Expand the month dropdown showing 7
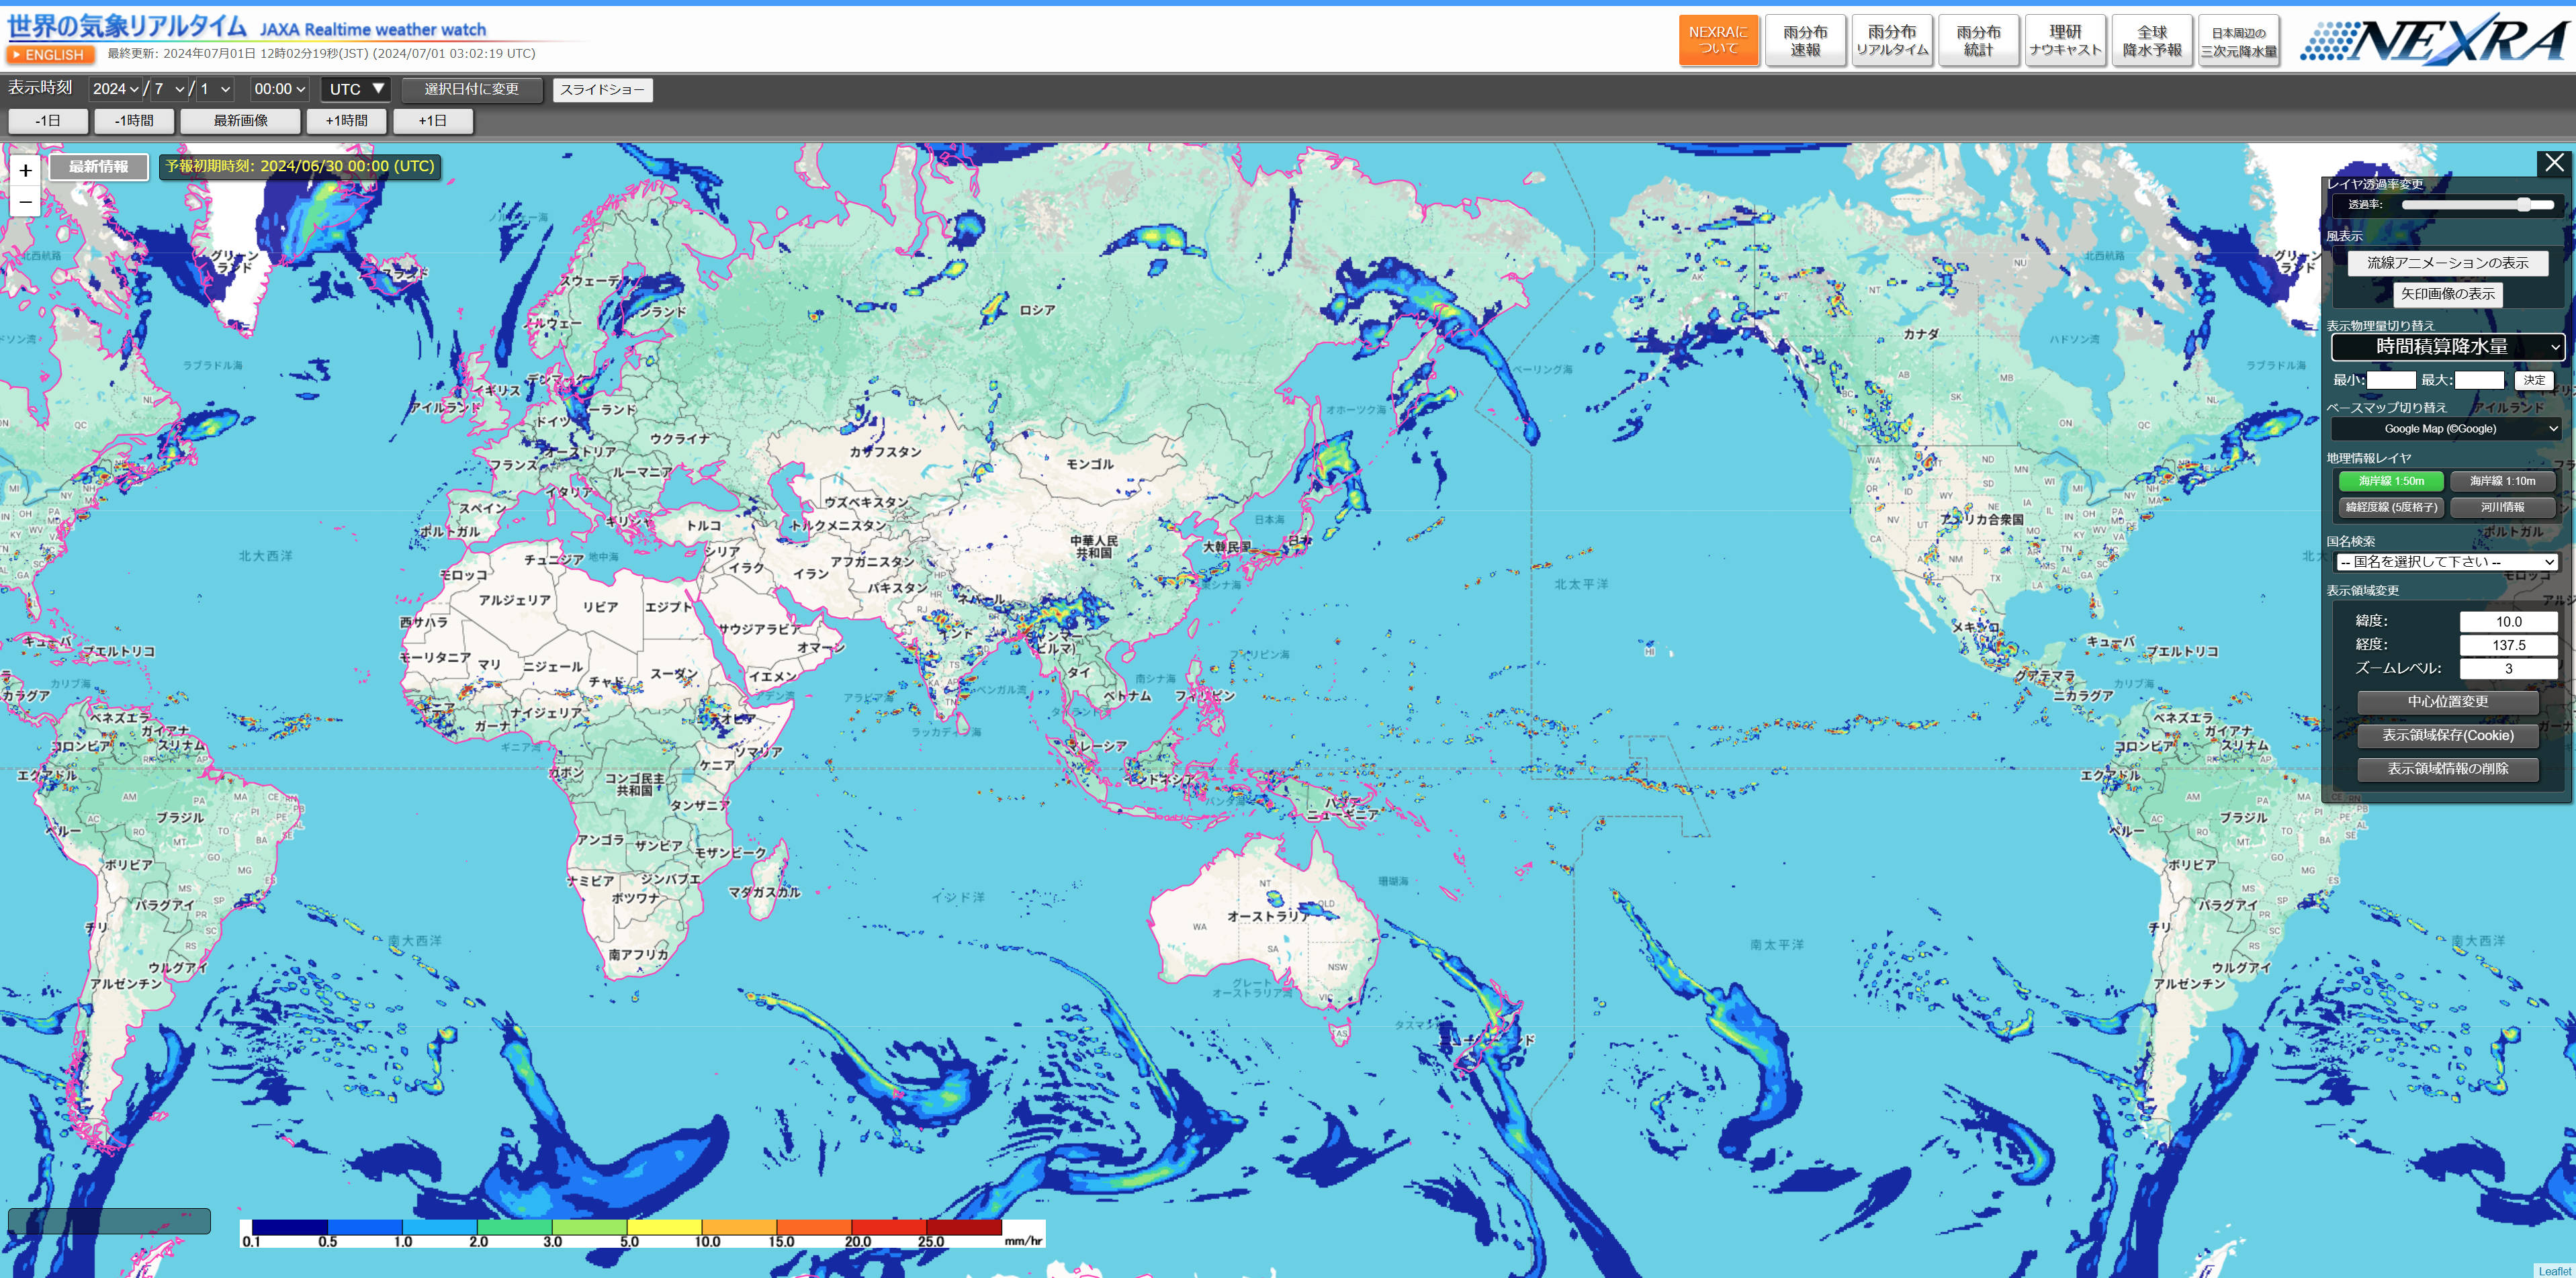This screenshot has height=1278, width=2576. [169, 89]
